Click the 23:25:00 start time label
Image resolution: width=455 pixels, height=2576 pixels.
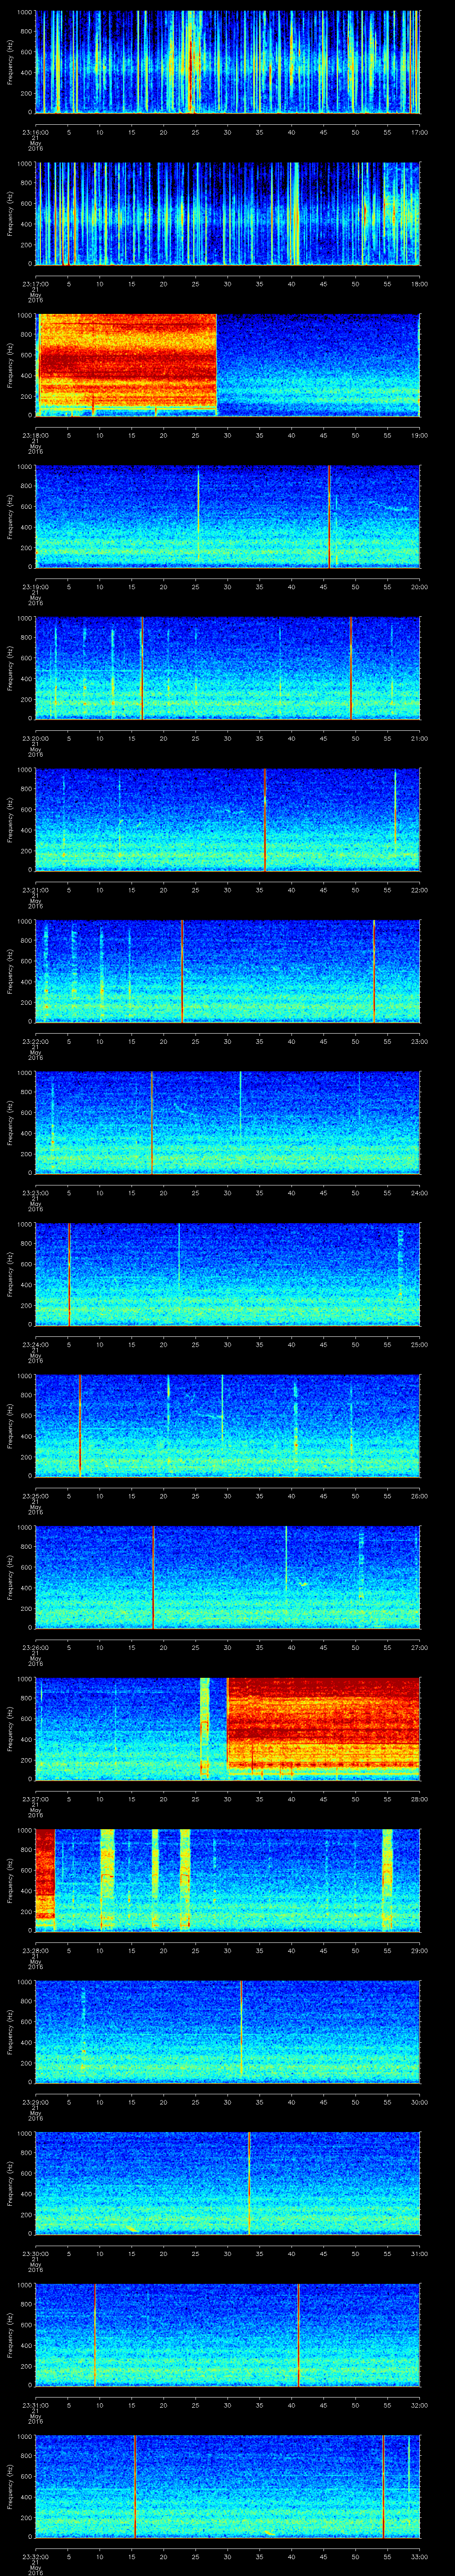click(x=35, y=1496)
